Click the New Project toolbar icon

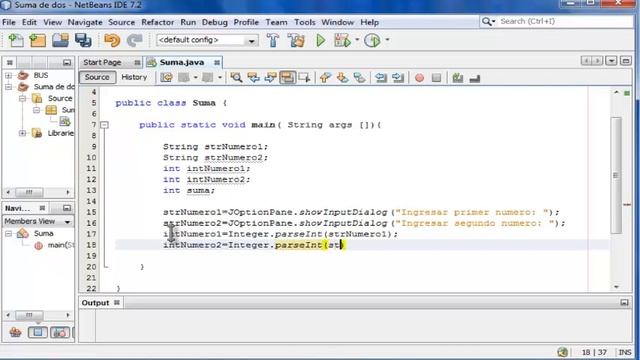(x=37, y=40)
